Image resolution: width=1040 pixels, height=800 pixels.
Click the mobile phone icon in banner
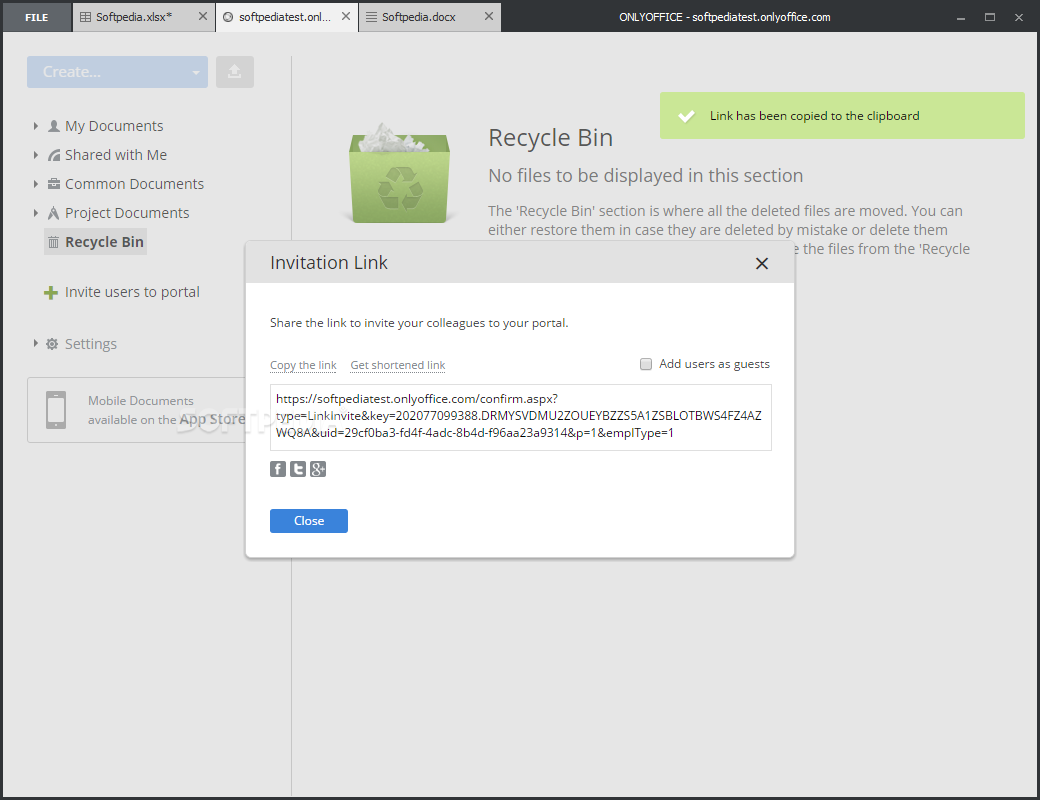coord(56,410)
